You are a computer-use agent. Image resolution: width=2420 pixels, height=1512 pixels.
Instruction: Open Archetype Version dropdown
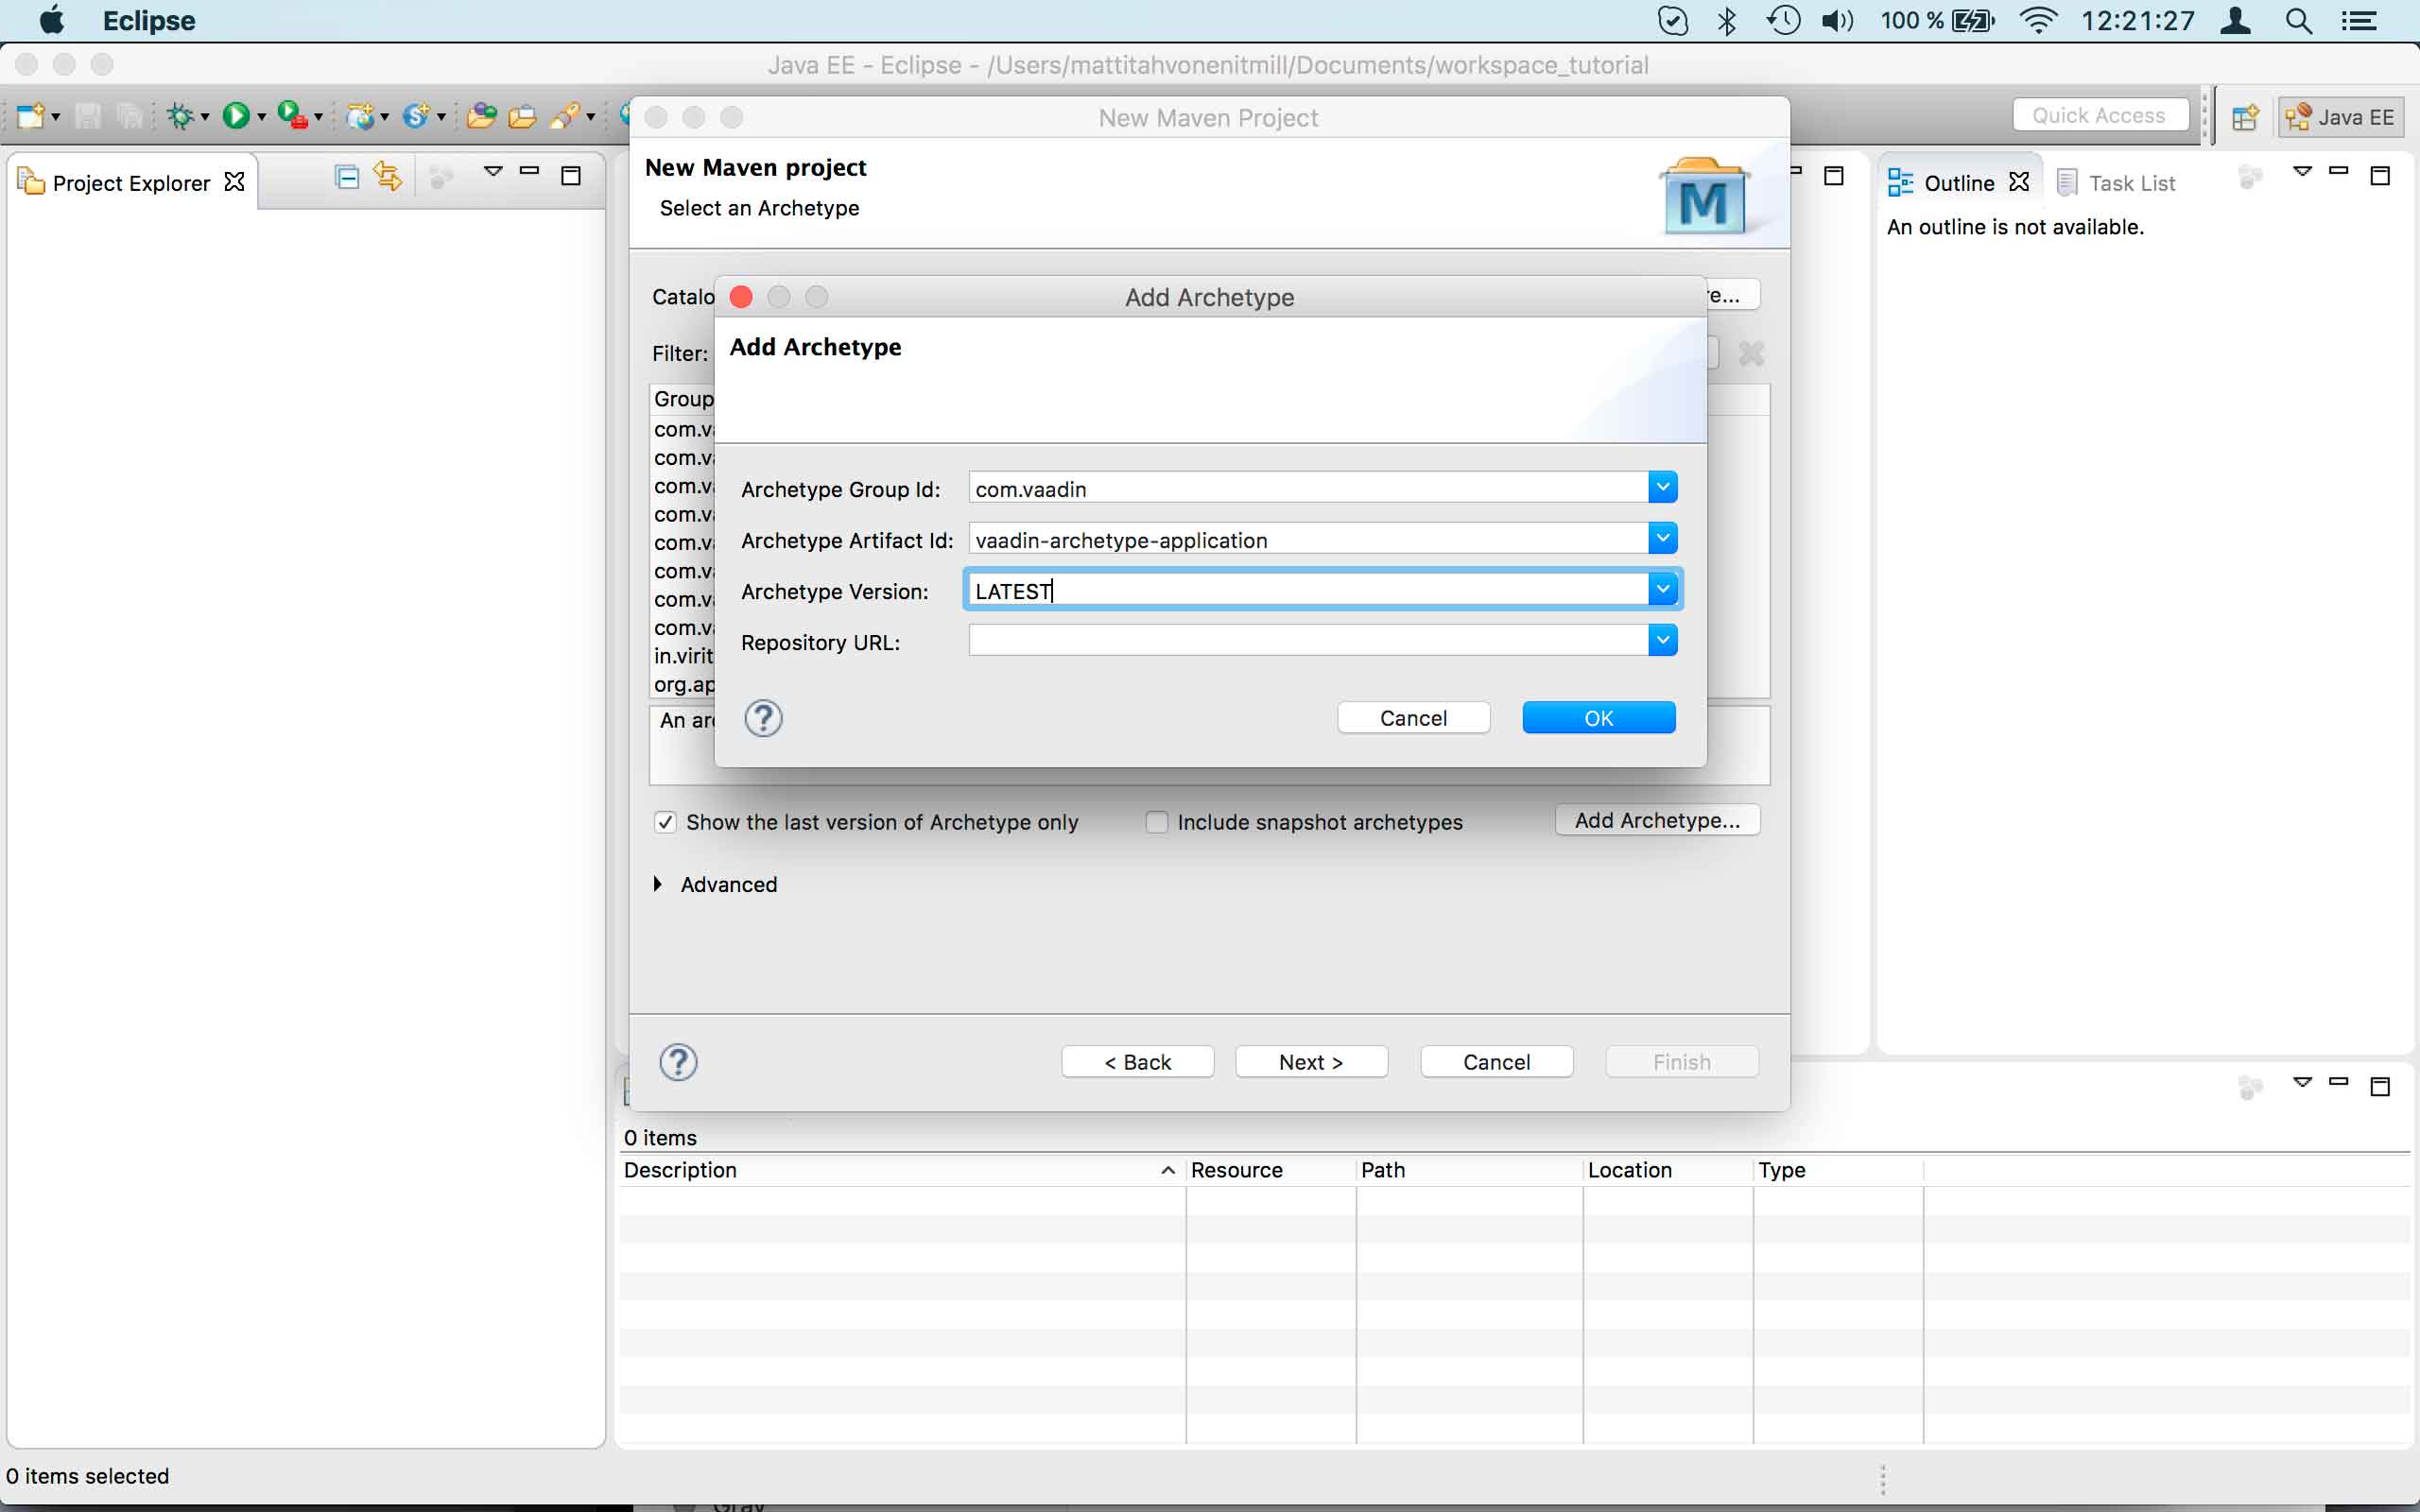[x=1662, y=590]
